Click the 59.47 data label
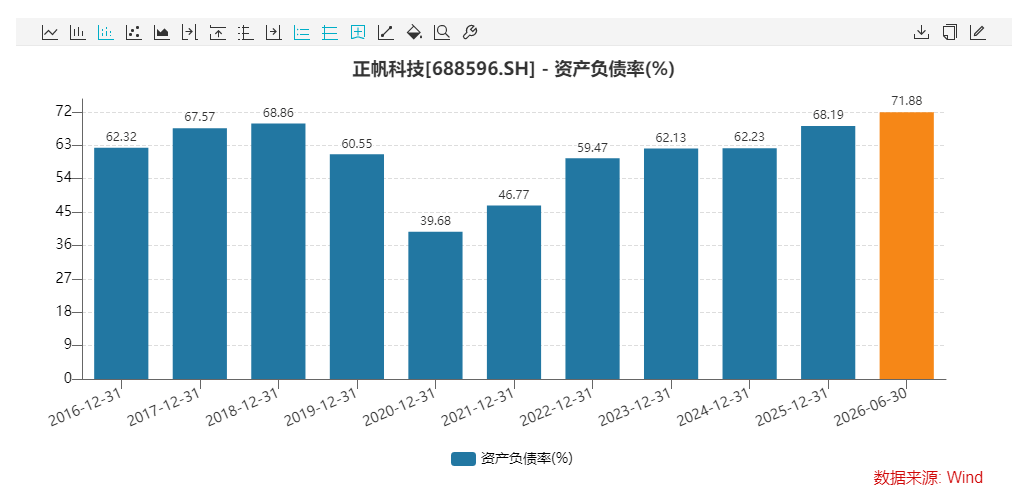This screenshot has height=498, width=1025. [x=592, y=148]
